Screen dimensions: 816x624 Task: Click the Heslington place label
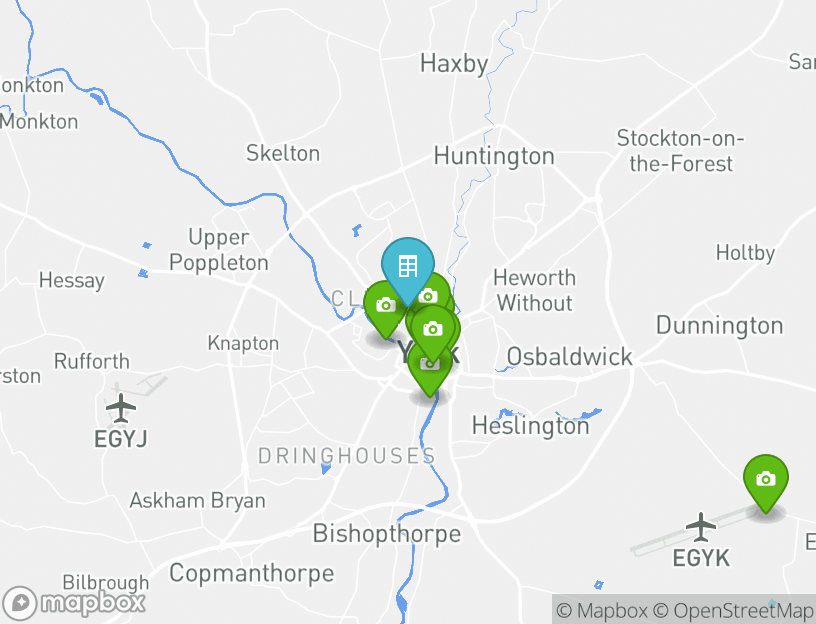(530, 426)
